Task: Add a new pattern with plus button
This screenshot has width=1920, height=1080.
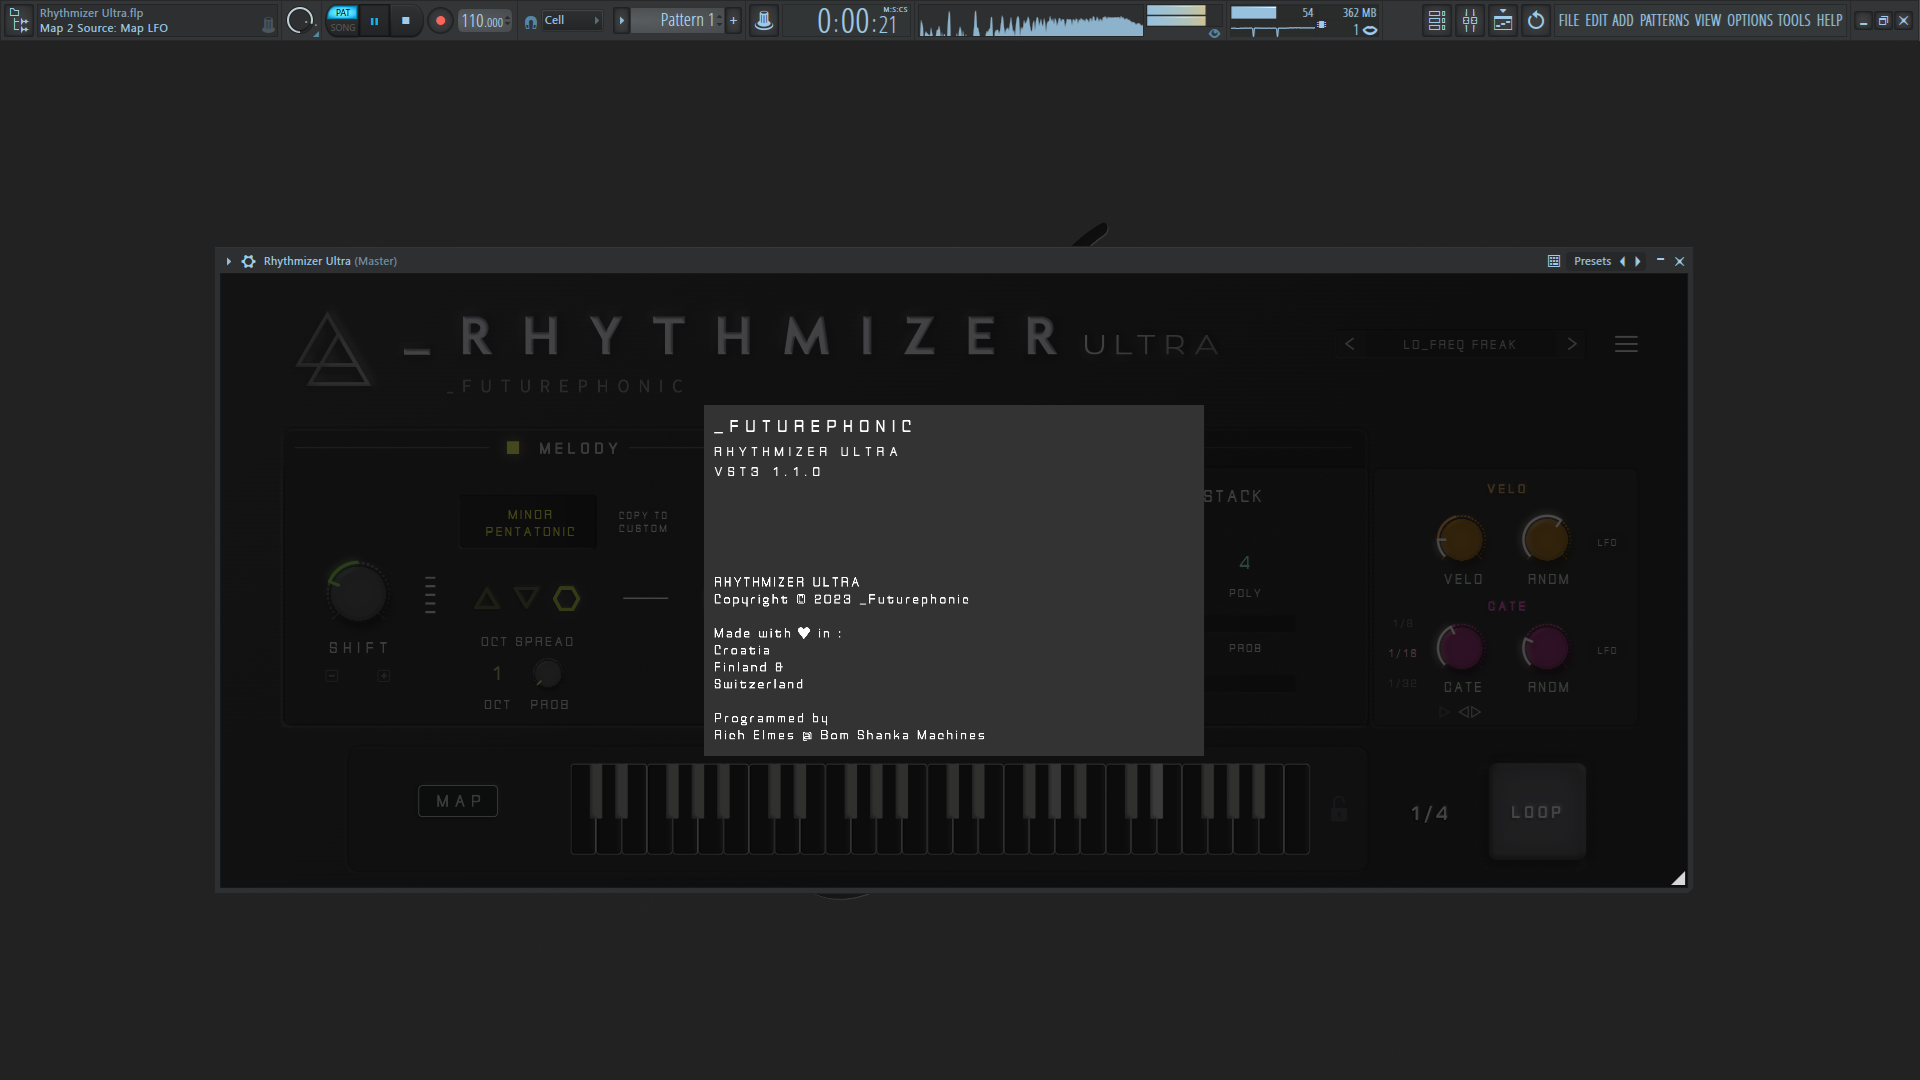Action: 733,20
